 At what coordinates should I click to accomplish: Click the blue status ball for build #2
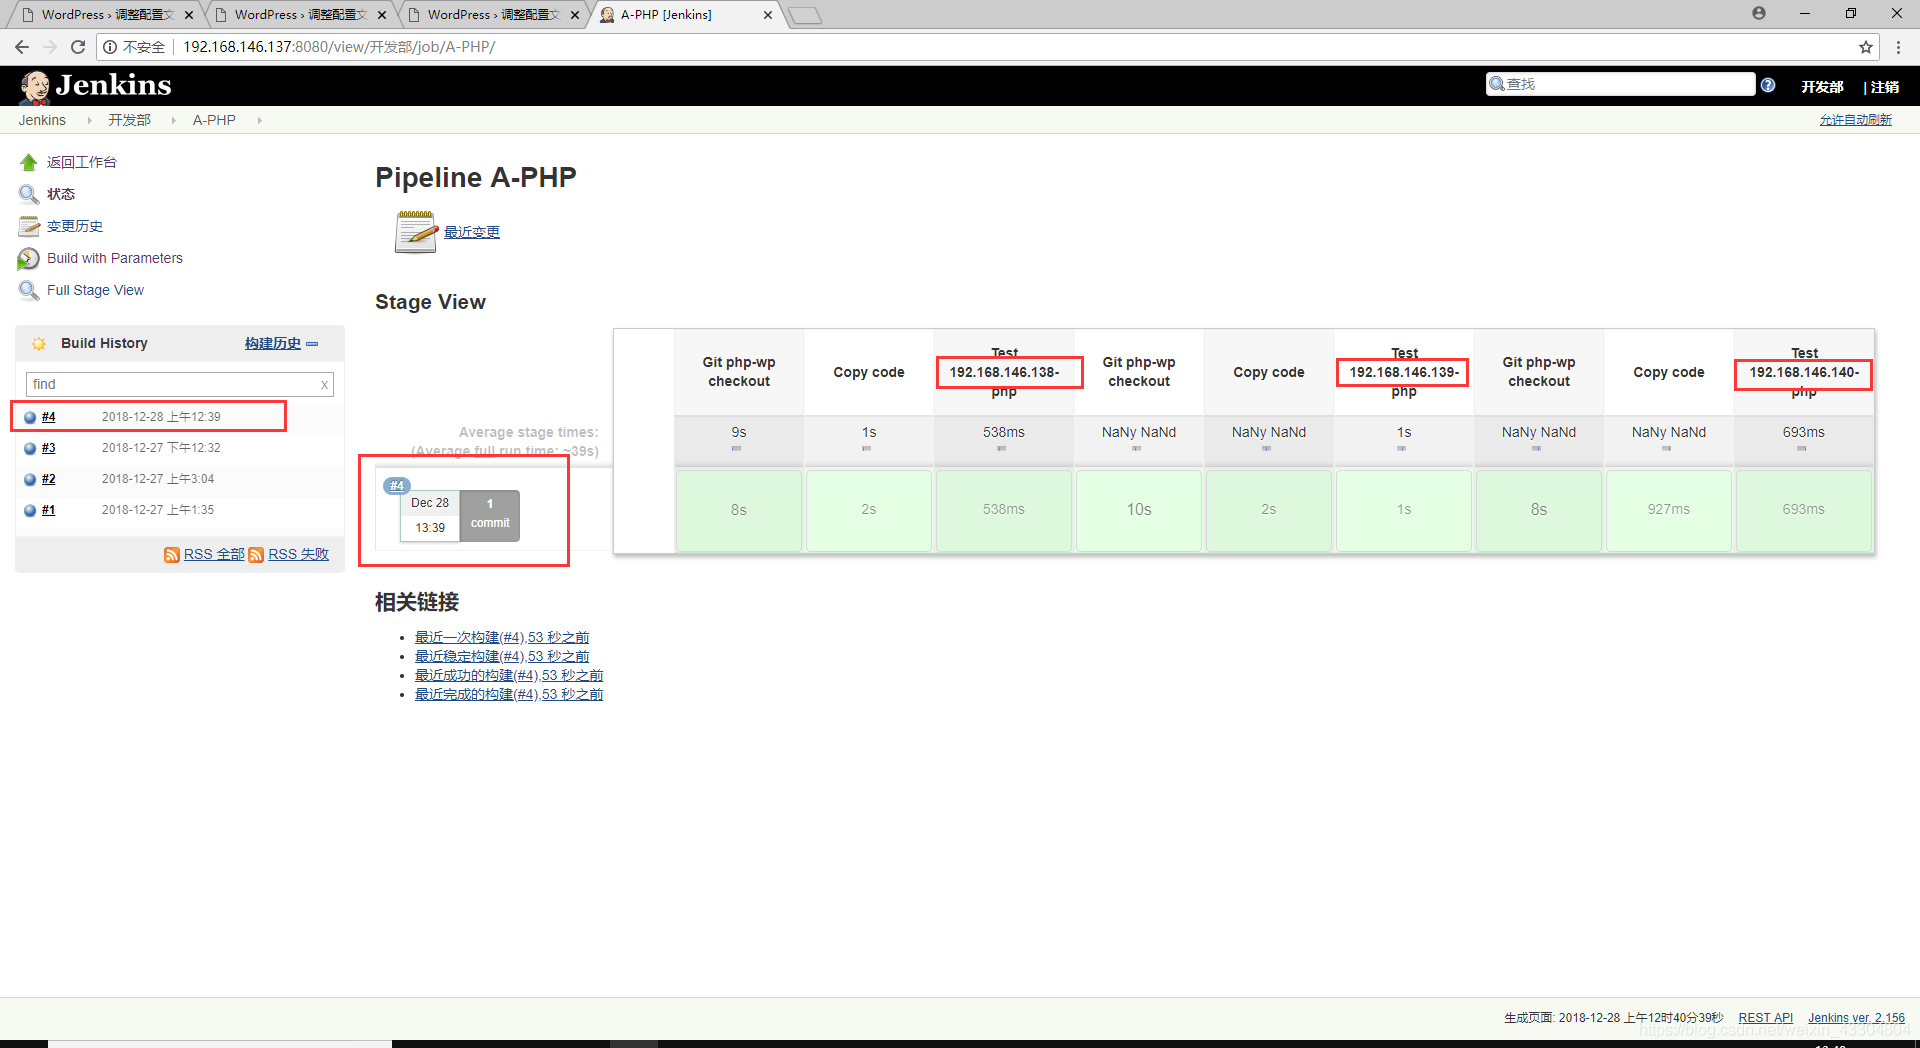tap(30, 479)
